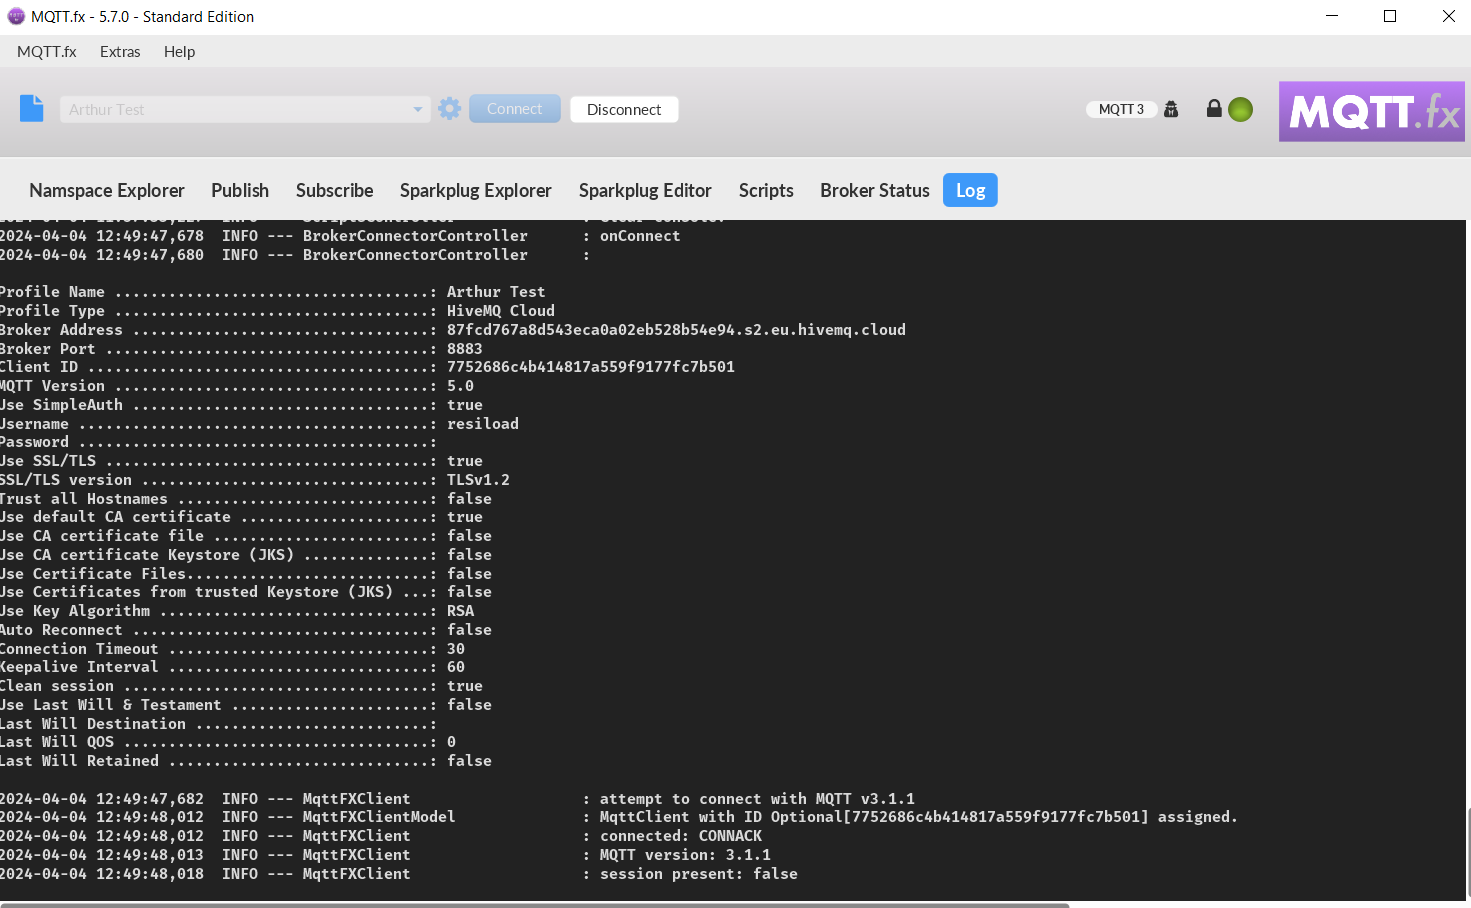This screenshot has width=1471, height=908.
Task: Click the MQTT.fx app icon in title bar
Action: point(16,16)
